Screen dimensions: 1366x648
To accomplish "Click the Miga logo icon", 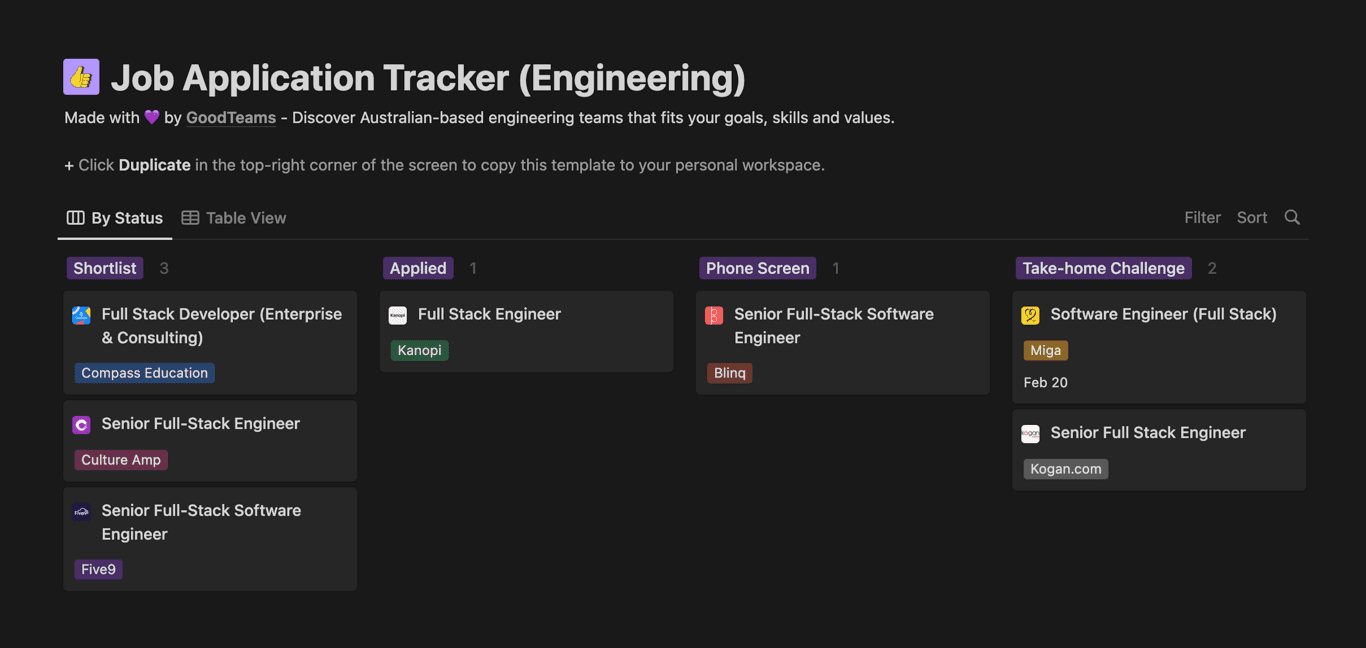I will tap(1030, 315).
